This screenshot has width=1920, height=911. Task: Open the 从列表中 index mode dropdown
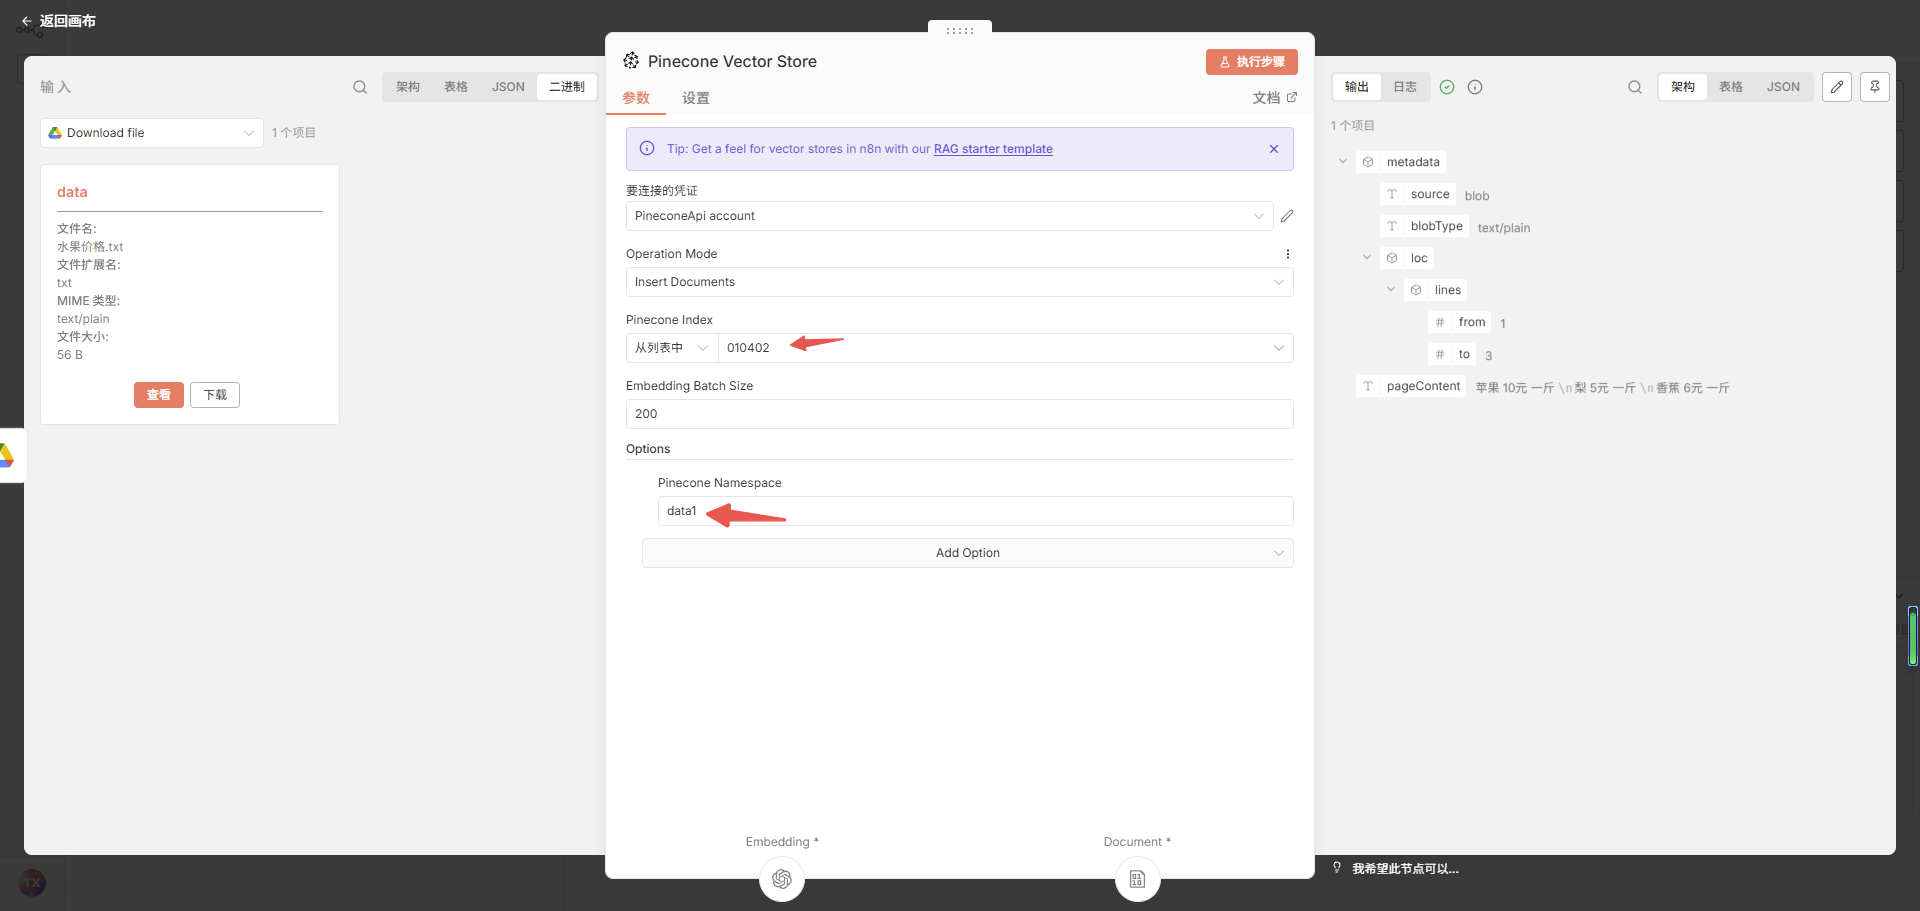(x=672, y=348)
